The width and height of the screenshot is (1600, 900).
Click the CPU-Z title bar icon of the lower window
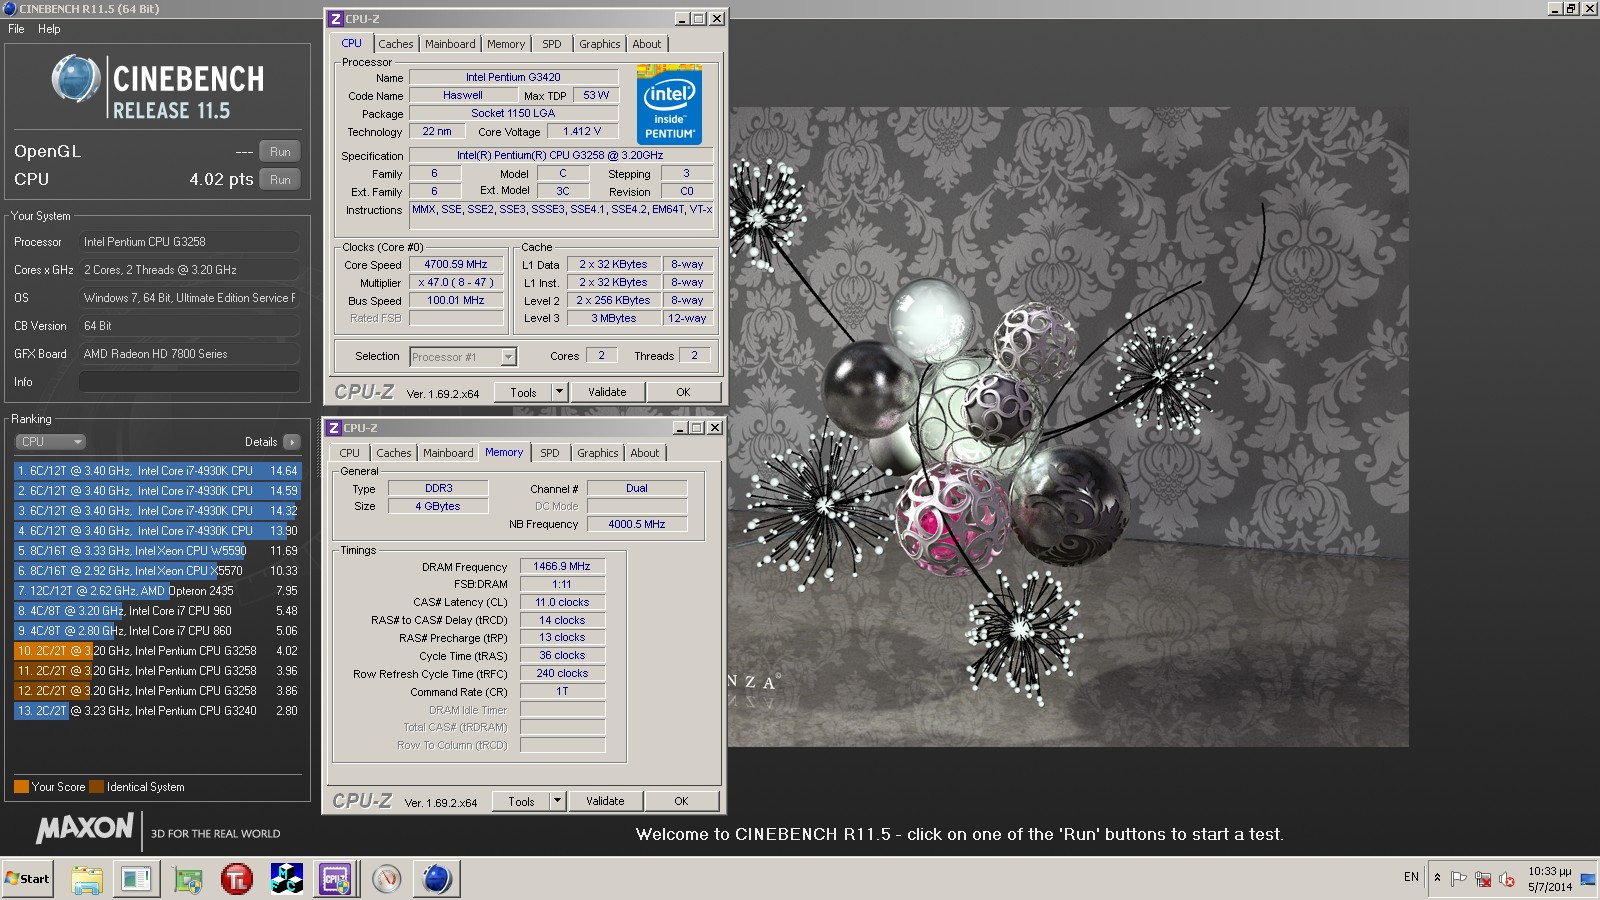tap(334, 428)
